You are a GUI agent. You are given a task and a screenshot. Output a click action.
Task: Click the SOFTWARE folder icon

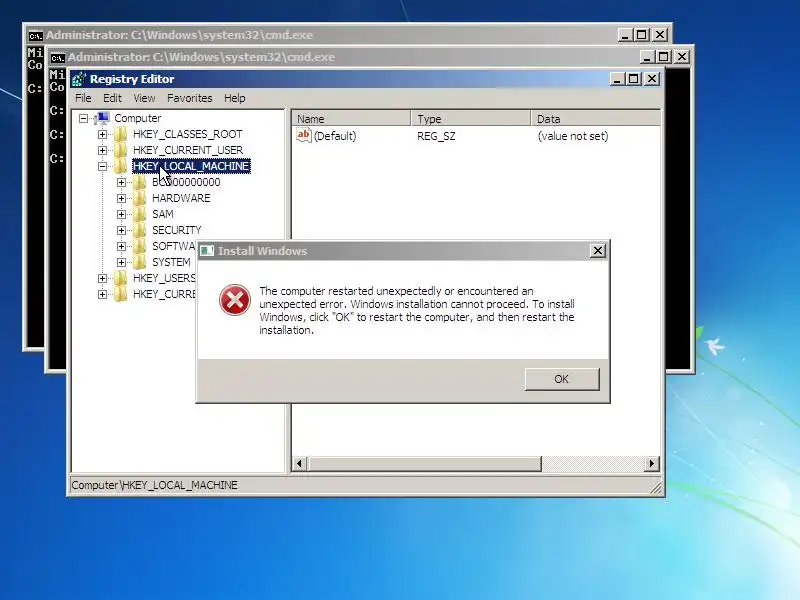pos(139,246)
